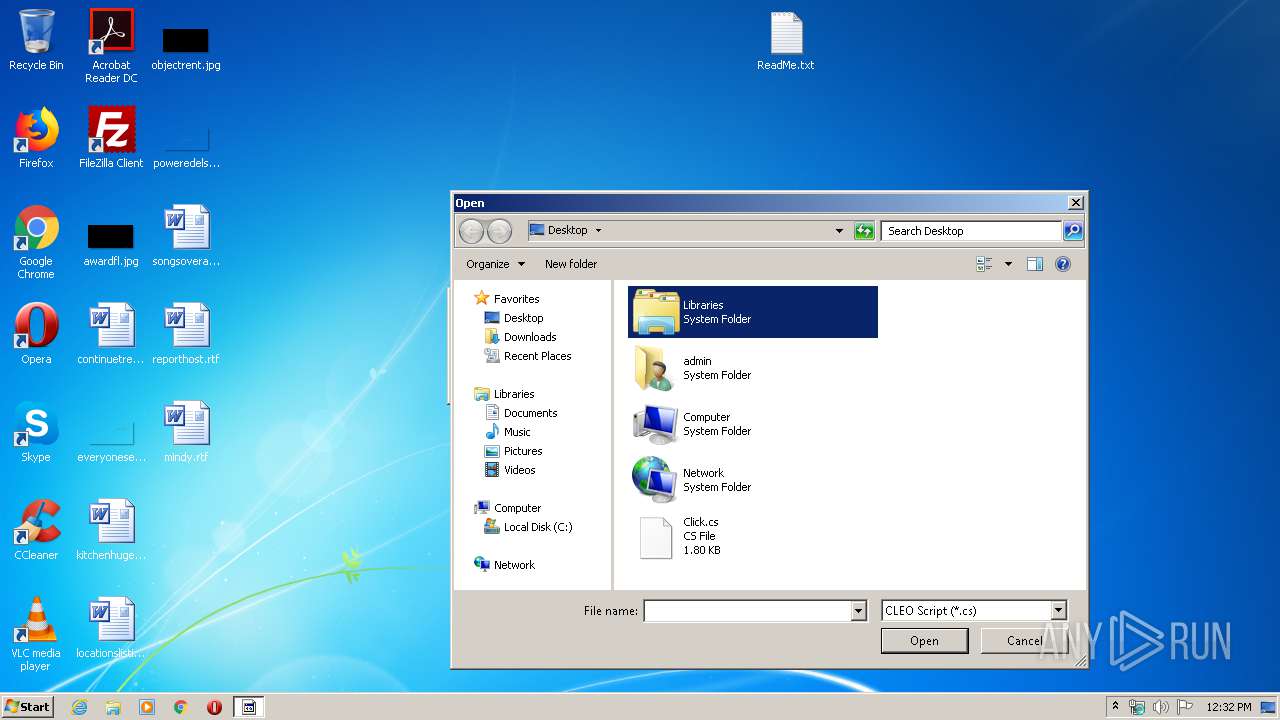Launch Acrobat Reader DC shortcut
This screenshot has width=1280, height=720.
pos(111,46)
